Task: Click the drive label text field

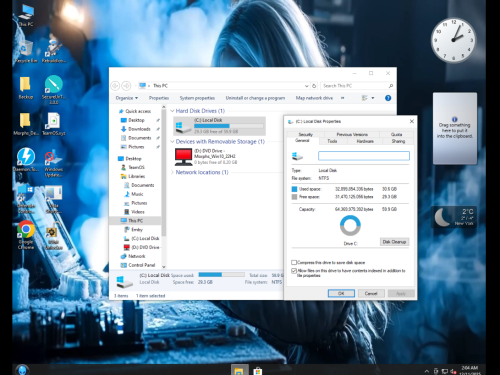Action: point(364,156)
